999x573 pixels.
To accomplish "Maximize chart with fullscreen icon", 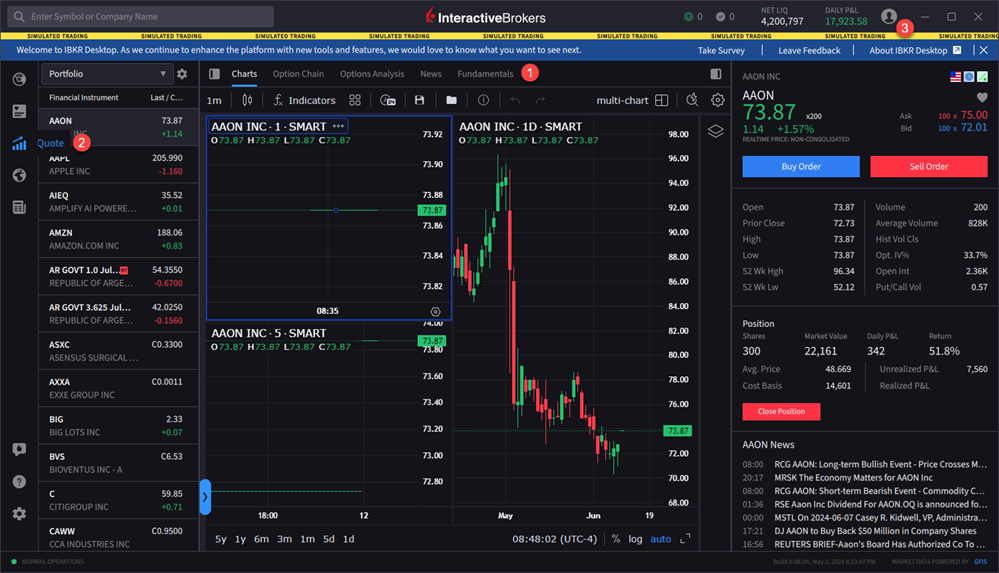I will (x=686, y=539).
